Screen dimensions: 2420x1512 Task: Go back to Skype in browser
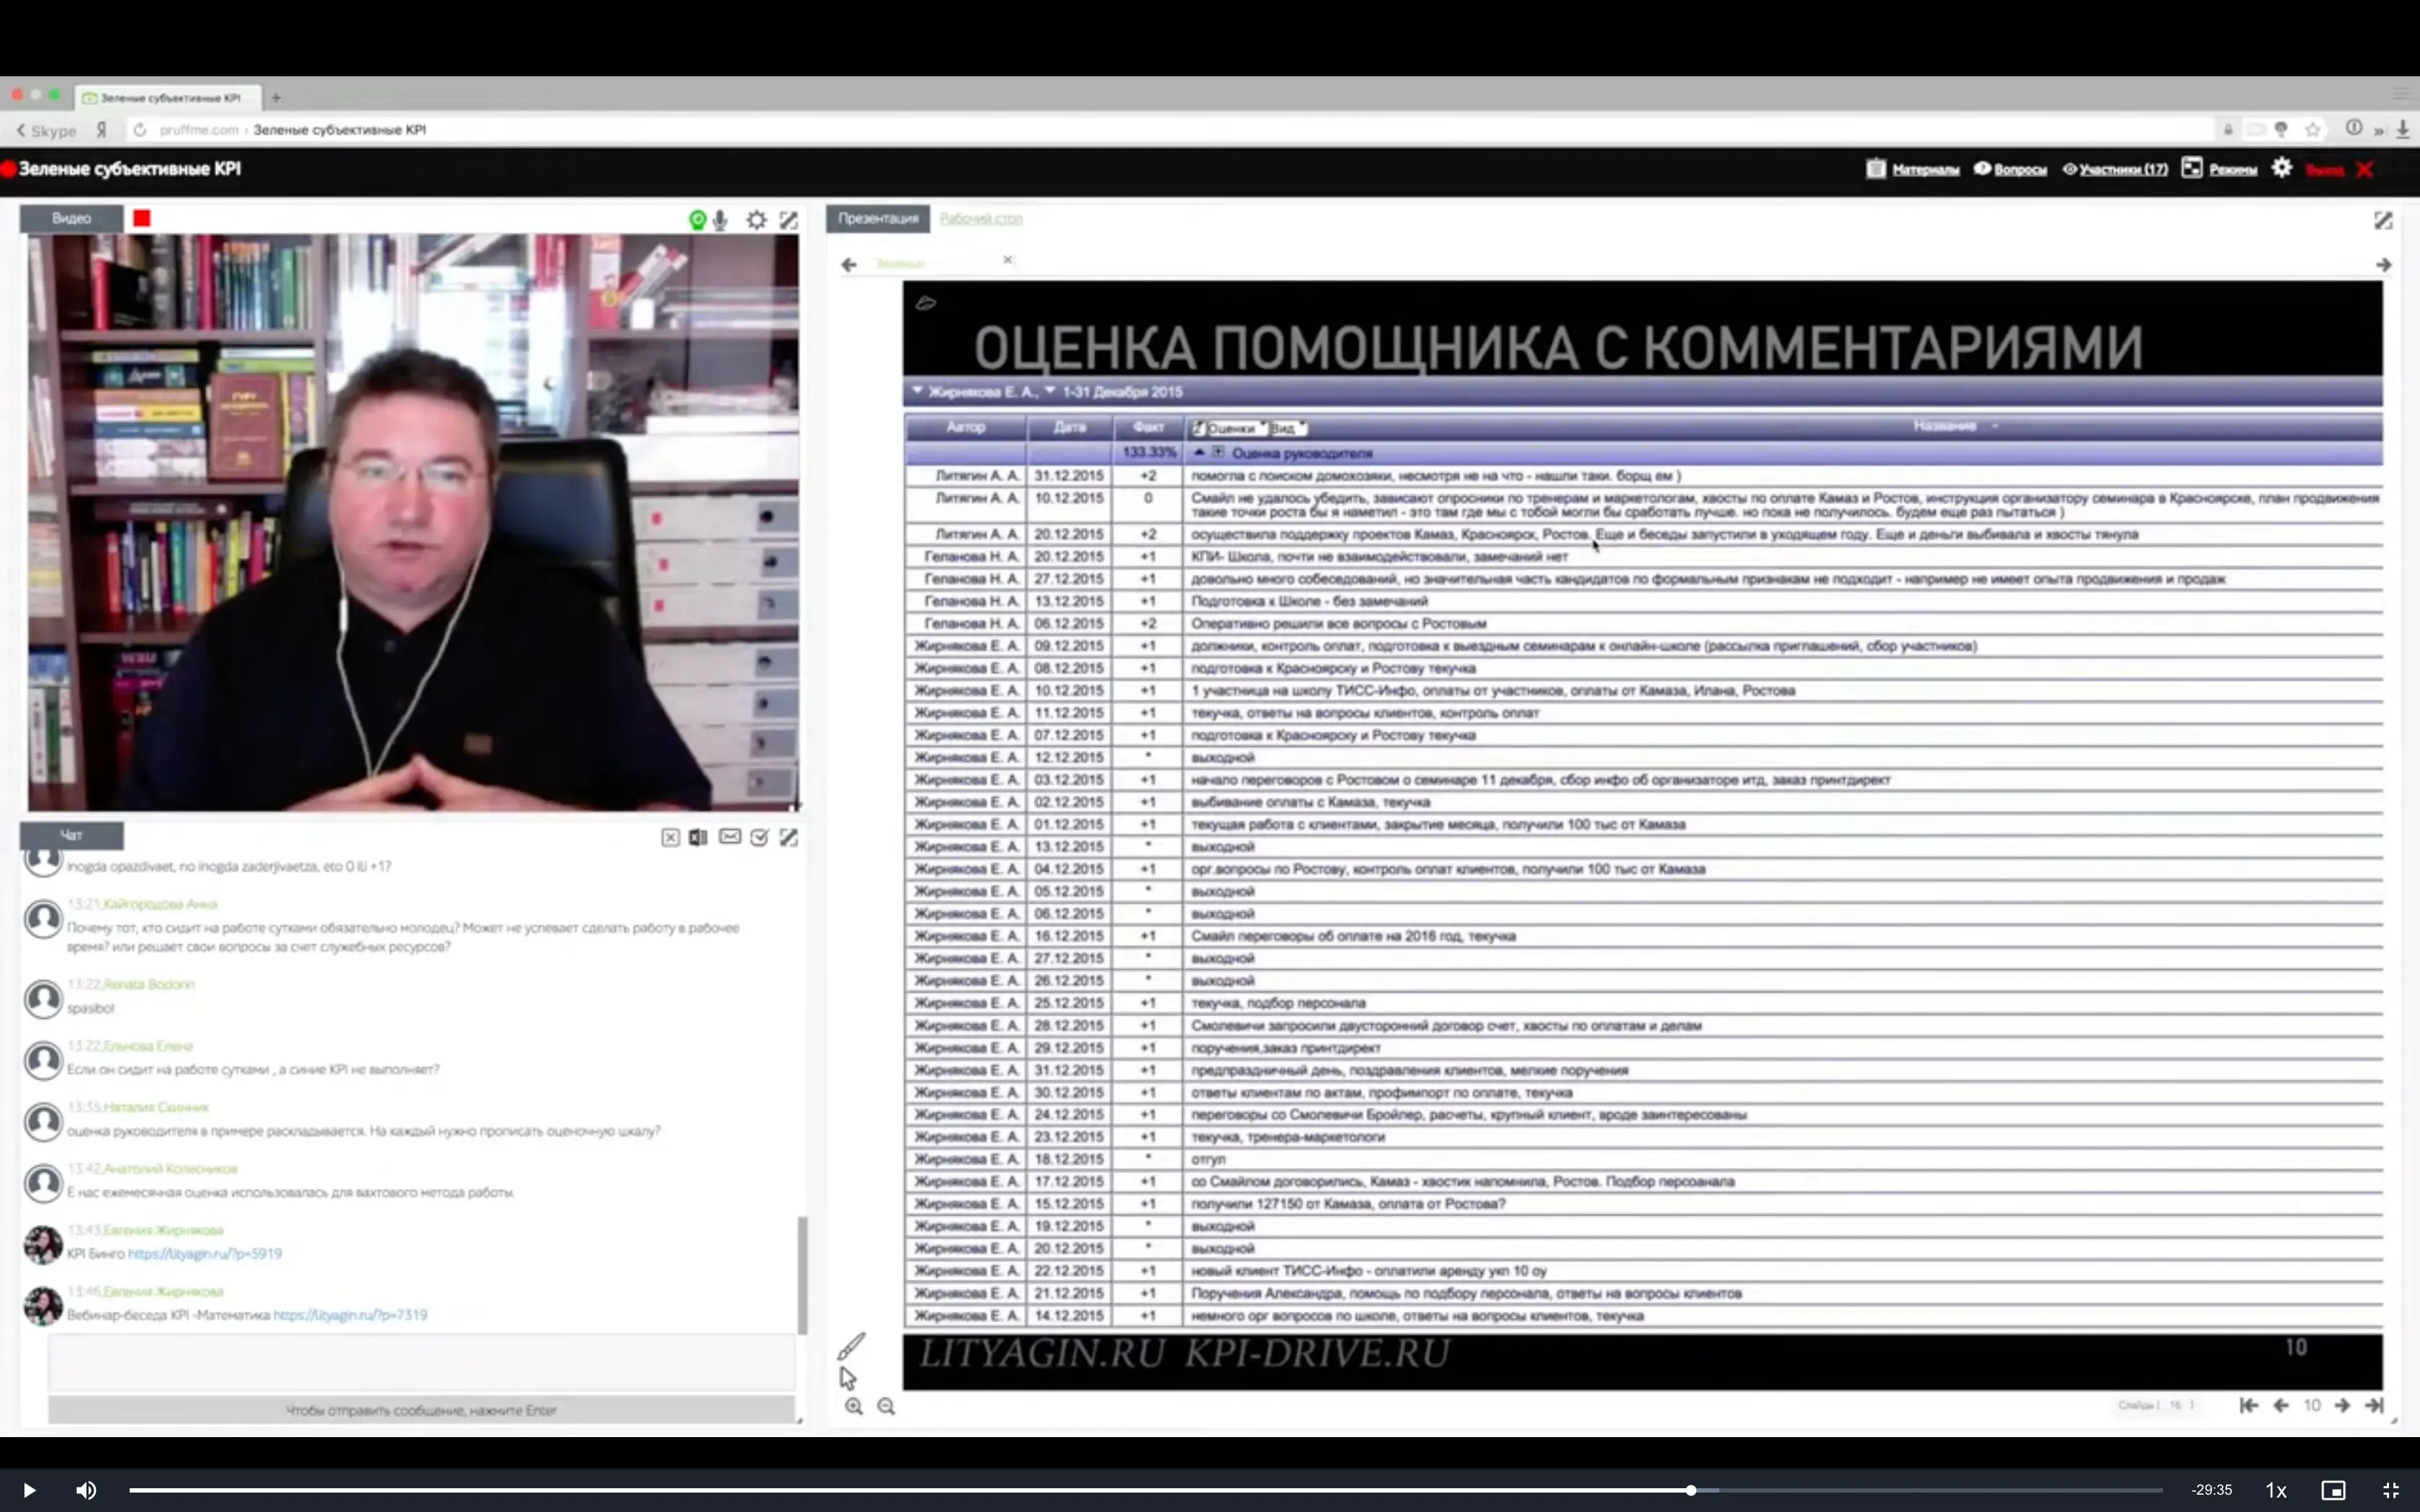[46, 130]
